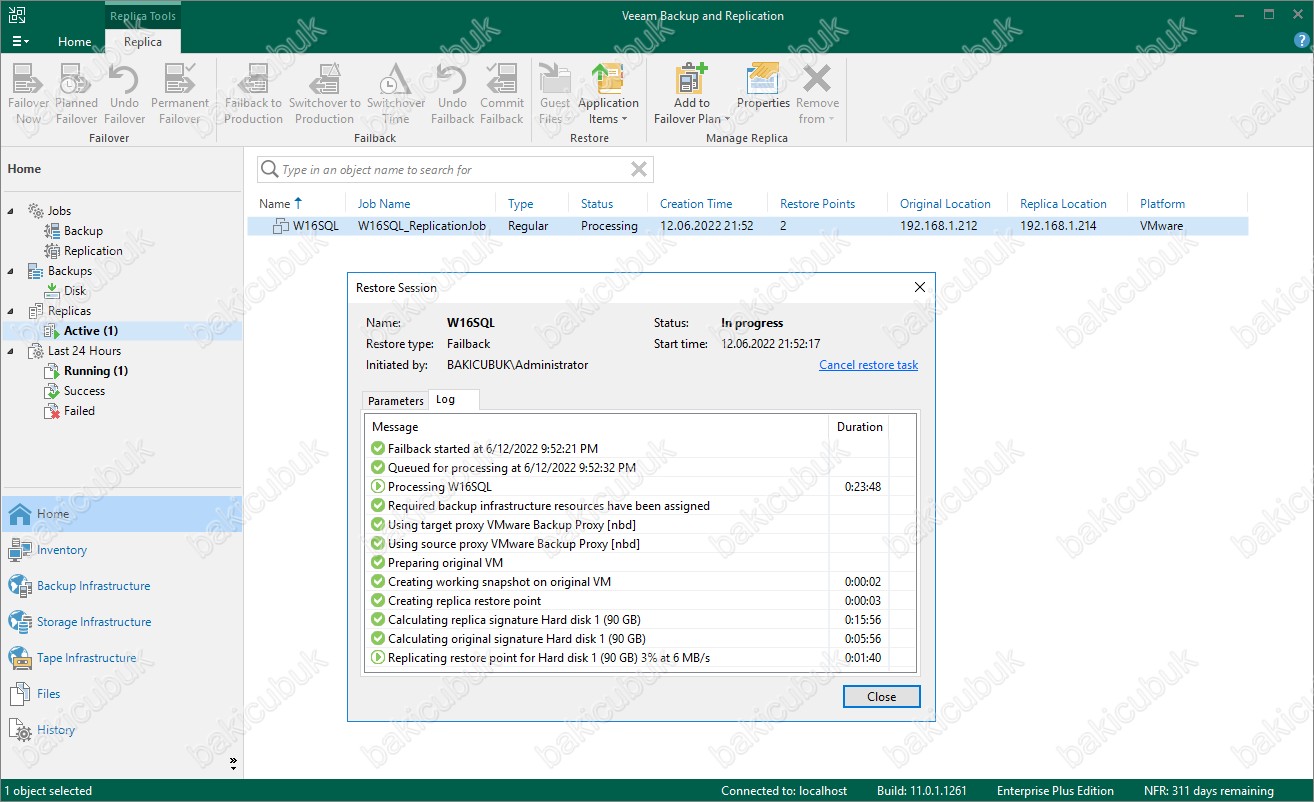This screenshot has height=802, width=1314.
Task: Click the Cancel restore task link
Action: pyautogui.click(x=868, y=365)
